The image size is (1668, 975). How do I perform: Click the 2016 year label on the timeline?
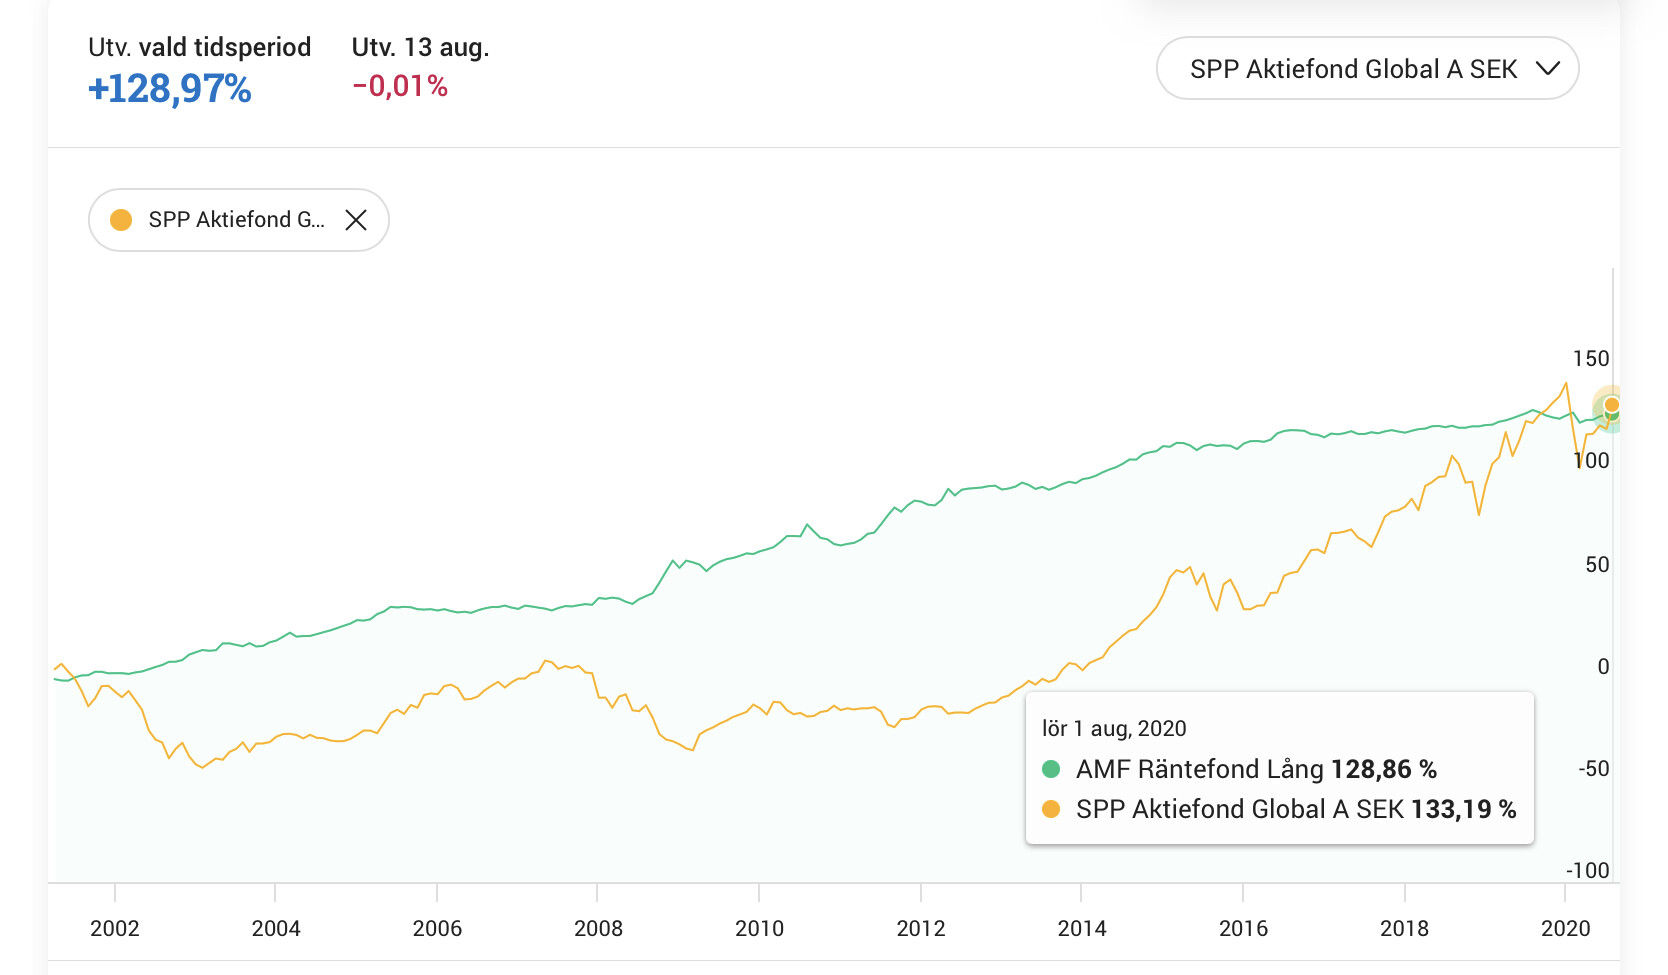point(1243,928)
